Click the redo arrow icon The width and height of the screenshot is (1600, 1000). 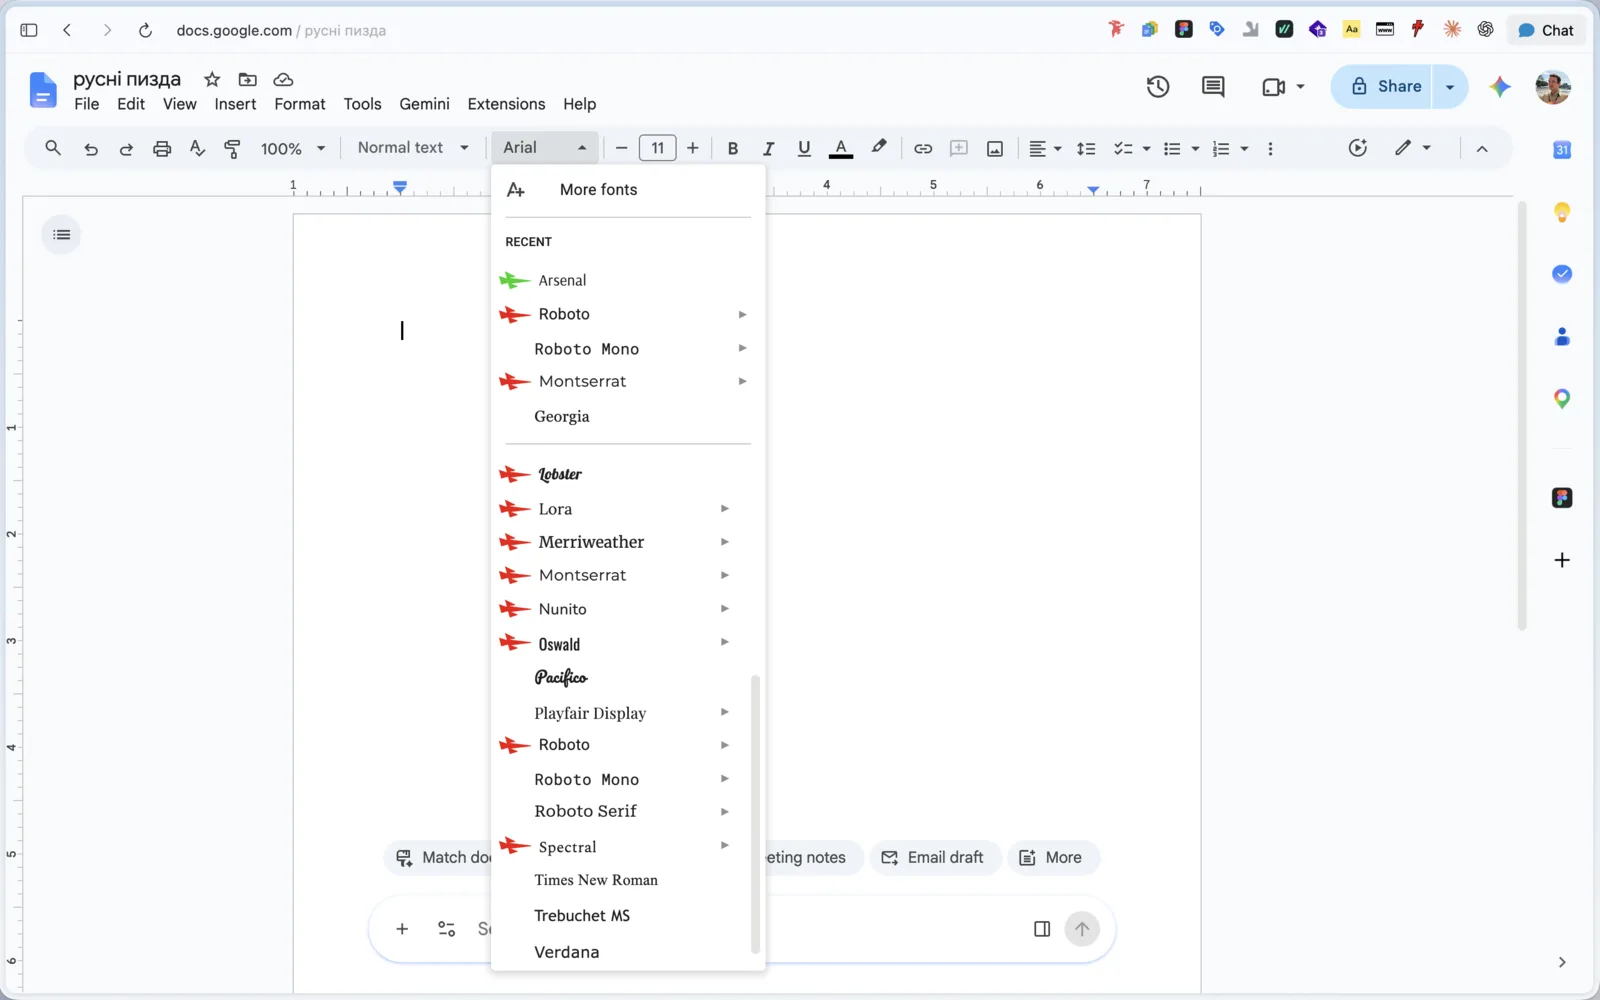(x=126, y=149)
